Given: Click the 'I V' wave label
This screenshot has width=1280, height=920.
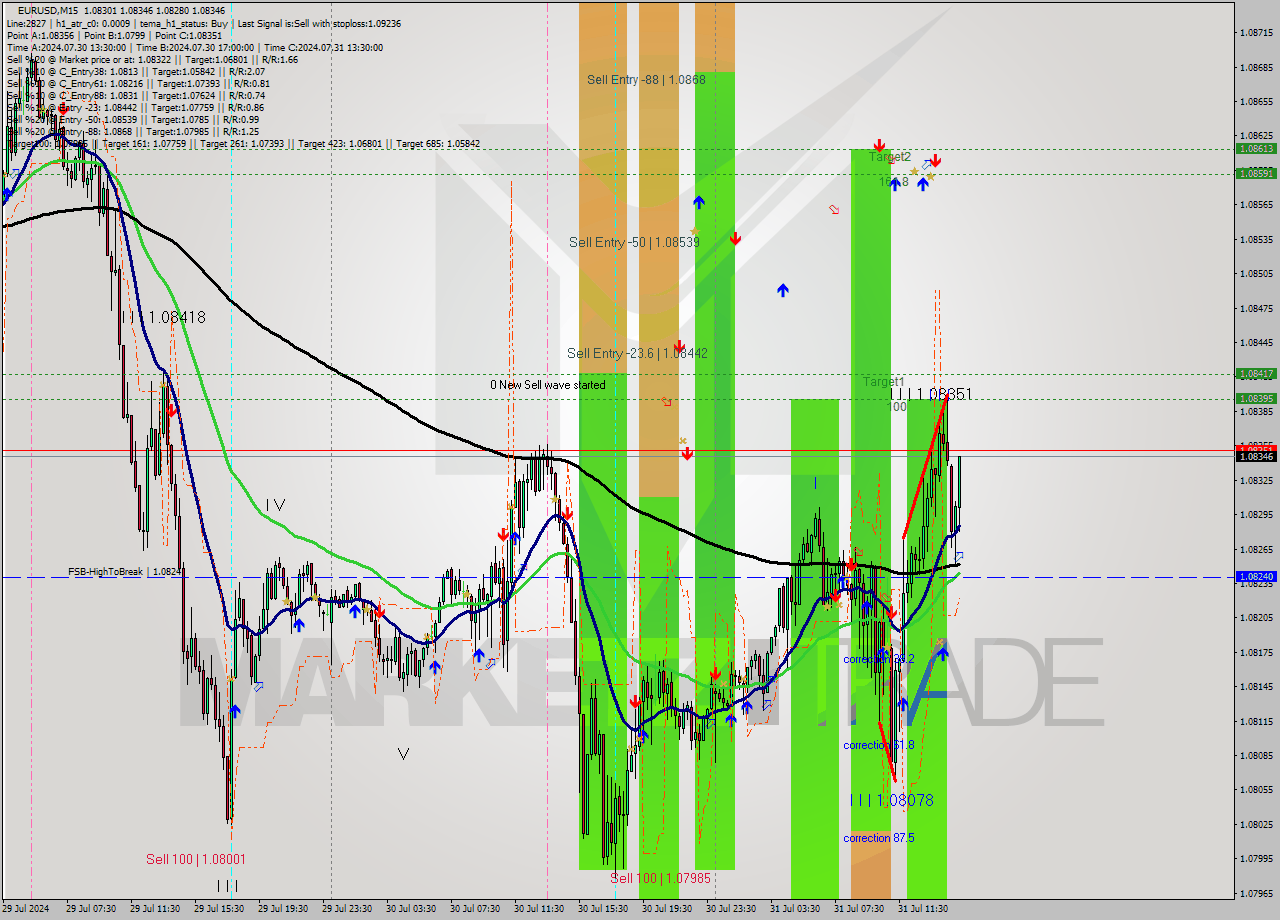Looking at the screenshot, I should [x=275, y=505].
